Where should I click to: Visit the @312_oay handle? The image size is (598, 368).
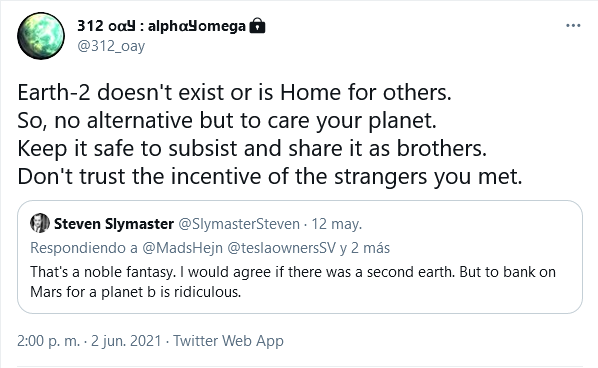(x=111, y=46)
